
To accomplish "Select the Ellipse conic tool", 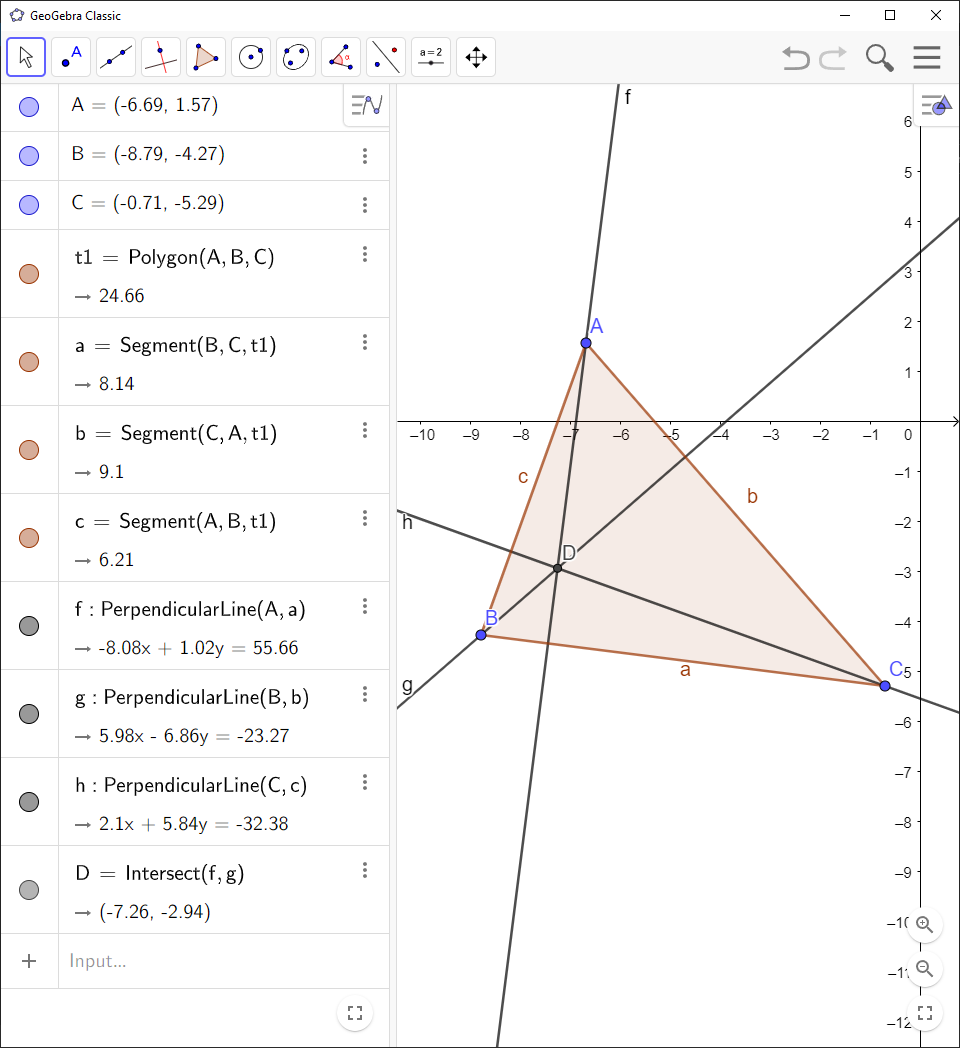I will tap(295, 57).
